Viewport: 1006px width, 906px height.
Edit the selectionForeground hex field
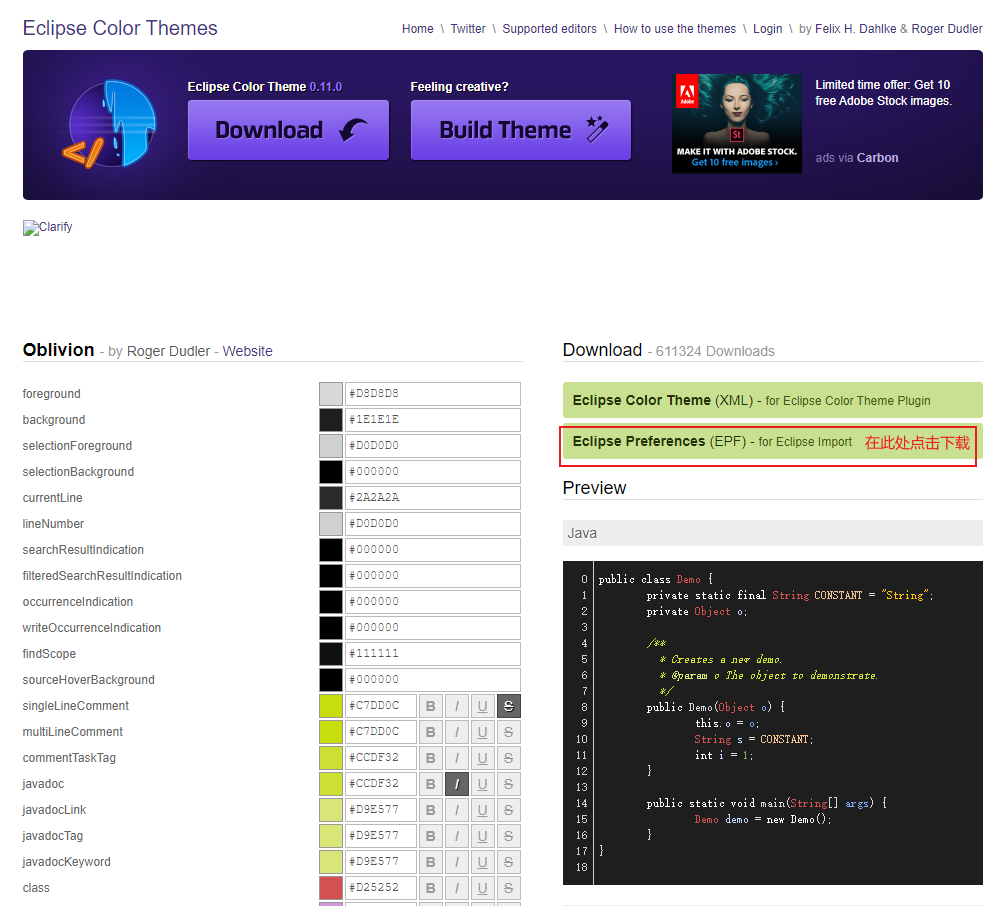point(432,446)
